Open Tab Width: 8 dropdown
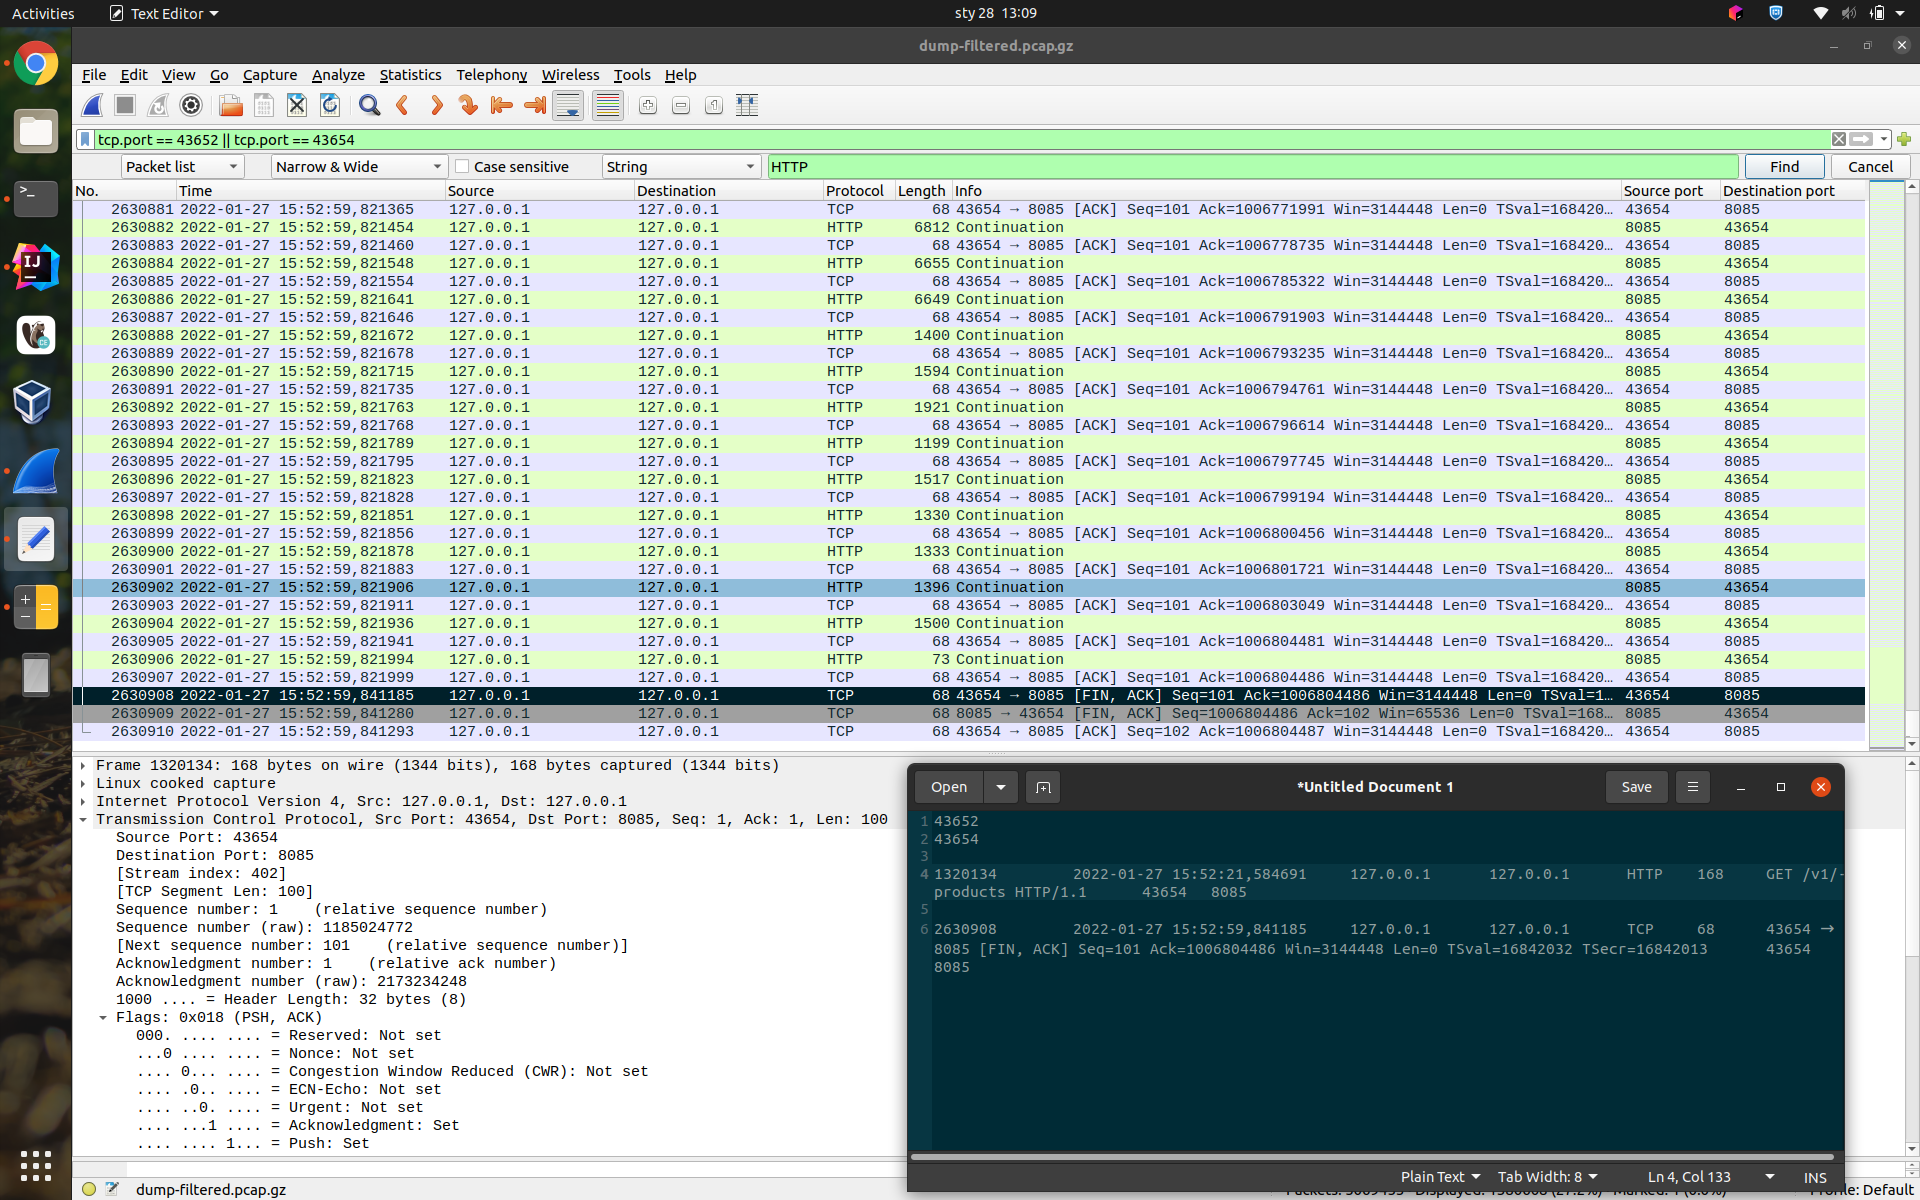 pyautogui.click(x=1548, y=1177)
